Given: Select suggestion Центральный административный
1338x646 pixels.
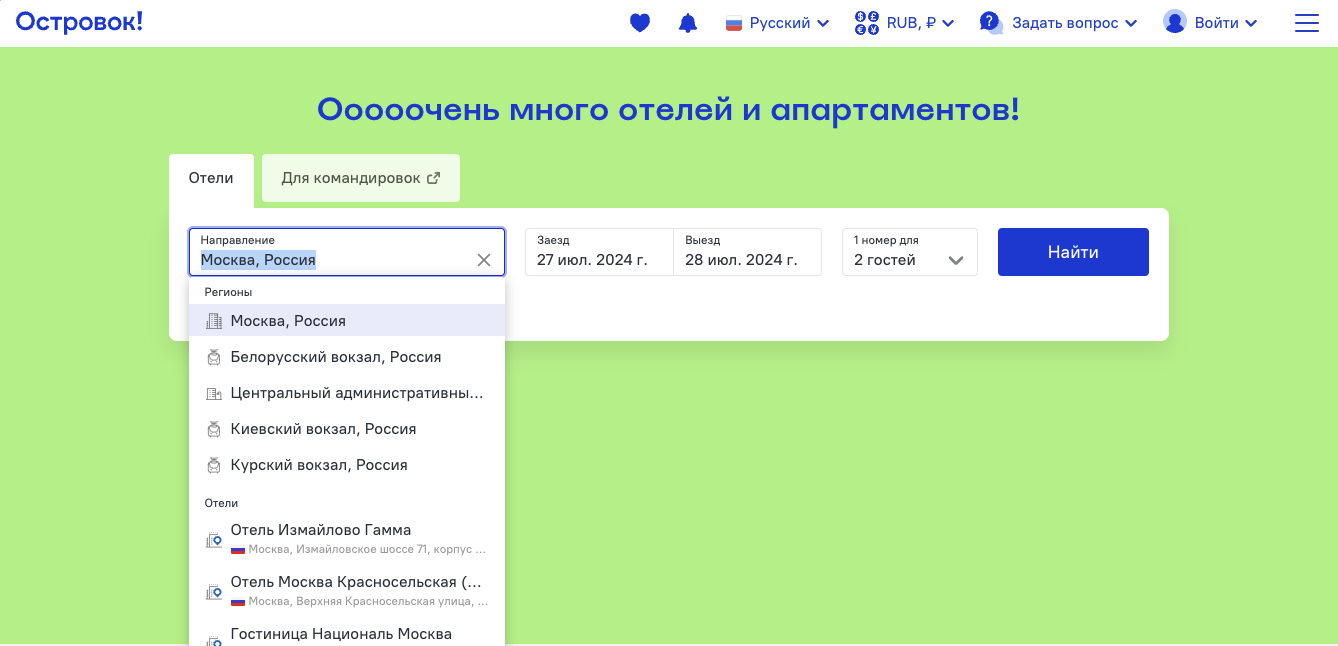Looking at the screenshot, I should pos(347,393).
